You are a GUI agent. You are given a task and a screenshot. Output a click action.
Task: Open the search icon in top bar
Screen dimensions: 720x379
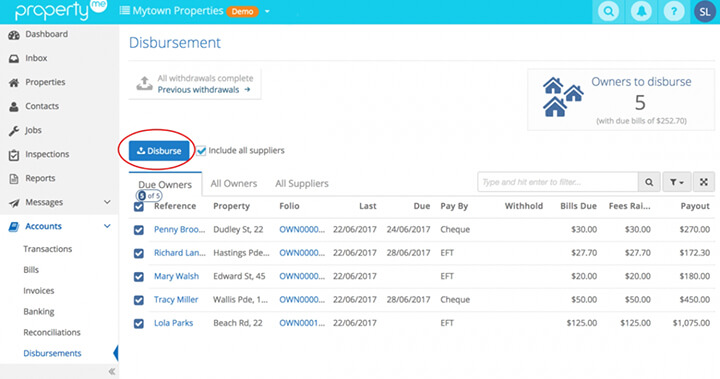(608, 11)
